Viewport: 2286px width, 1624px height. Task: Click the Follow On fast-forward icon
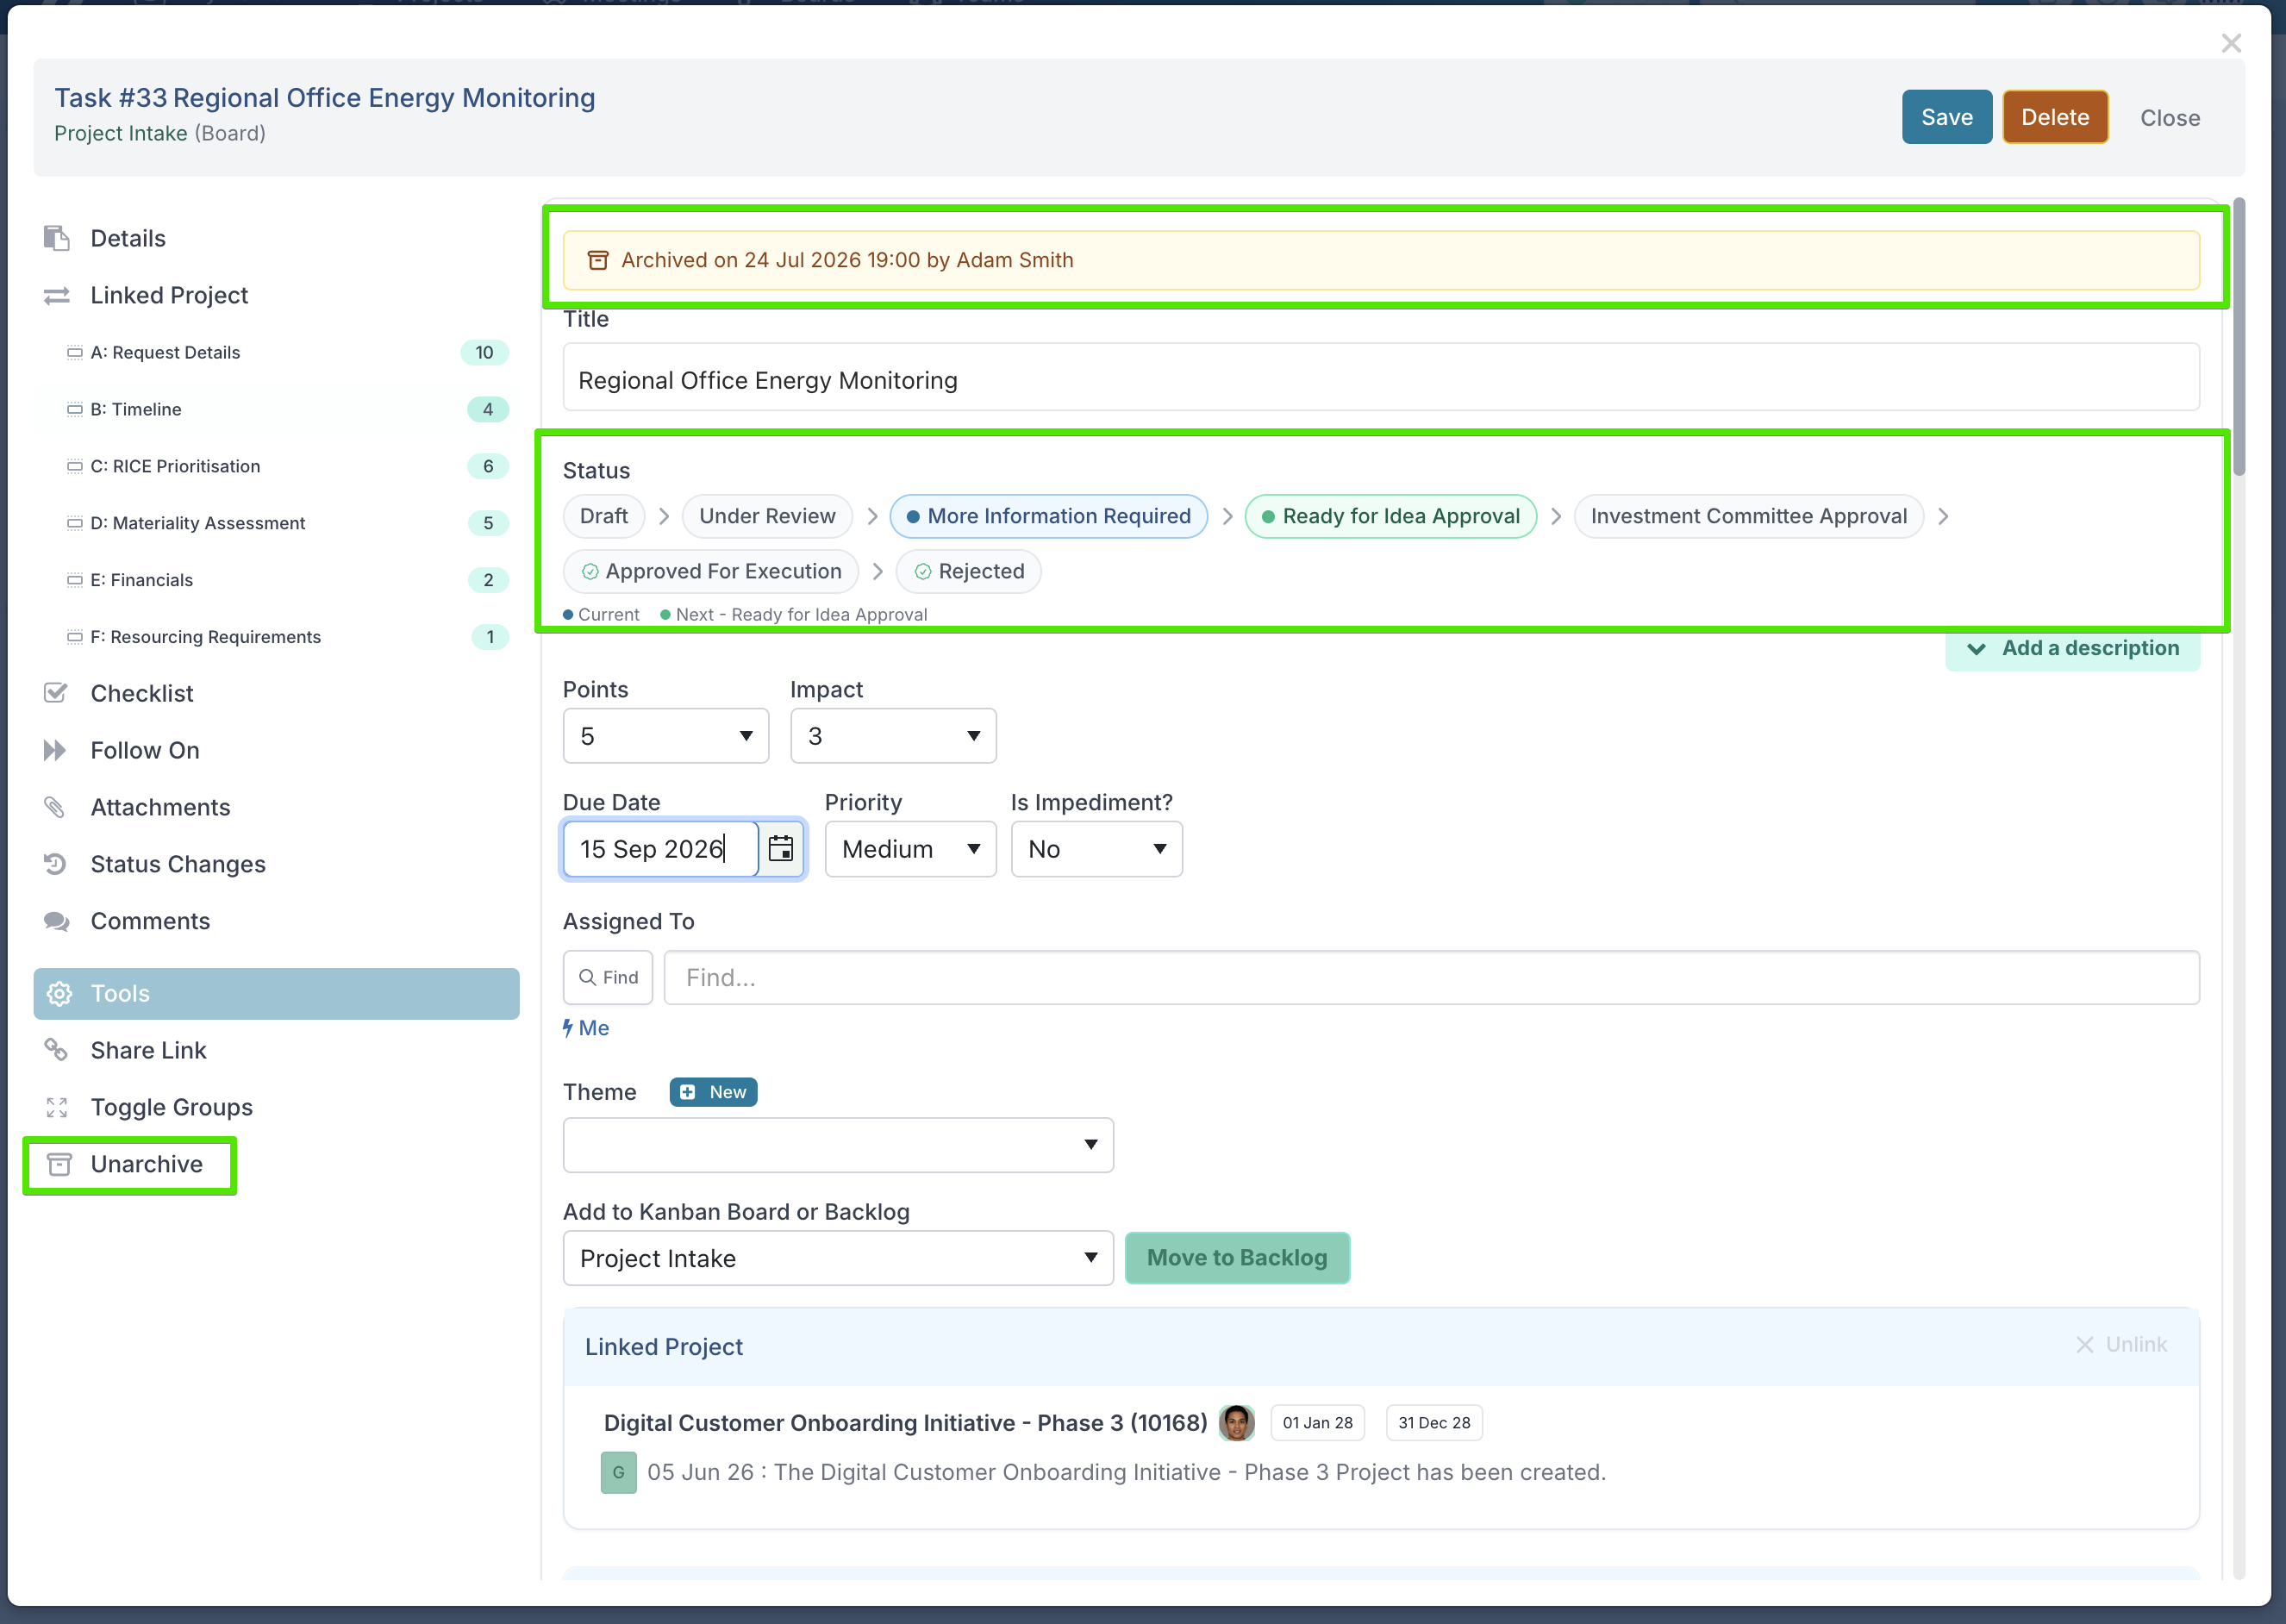pyautogui.click(x=56, y=750)
